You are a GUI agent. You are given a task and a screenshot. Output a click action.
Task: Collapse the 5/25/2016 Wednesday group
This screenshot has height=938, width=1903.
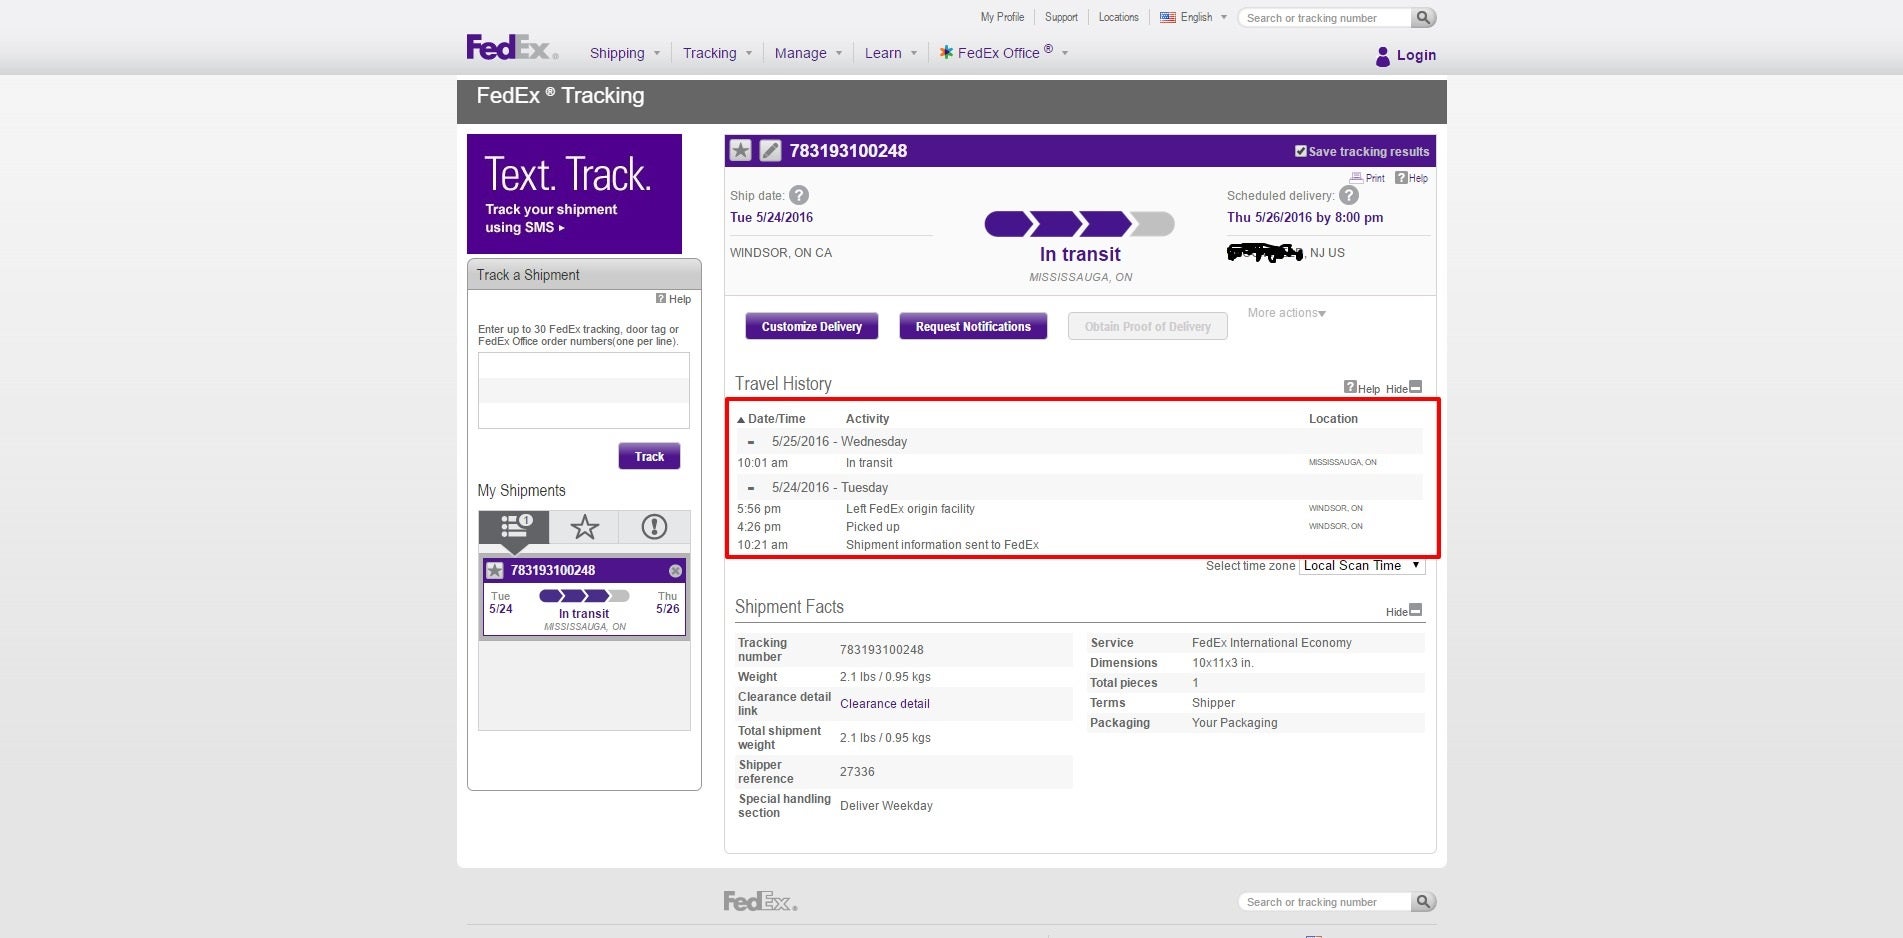pyautogui.click(x=751, y=442)
